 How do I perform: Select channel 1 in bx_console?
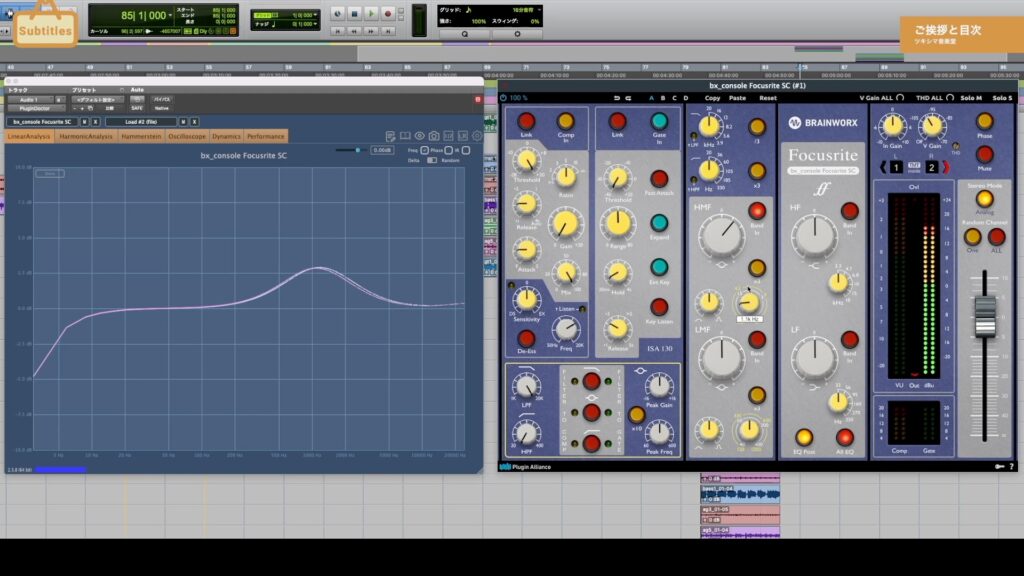tap(897, 167)
